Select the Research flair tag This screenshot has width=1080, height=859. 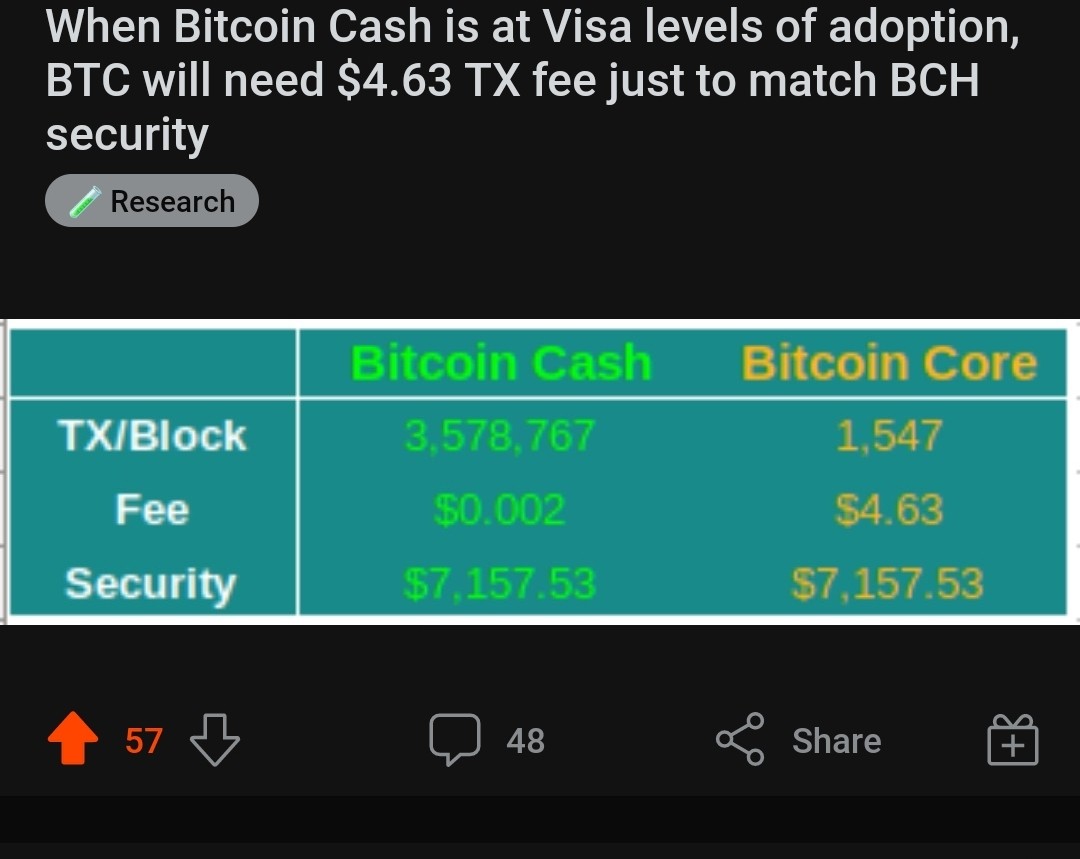tap(152, 200)
